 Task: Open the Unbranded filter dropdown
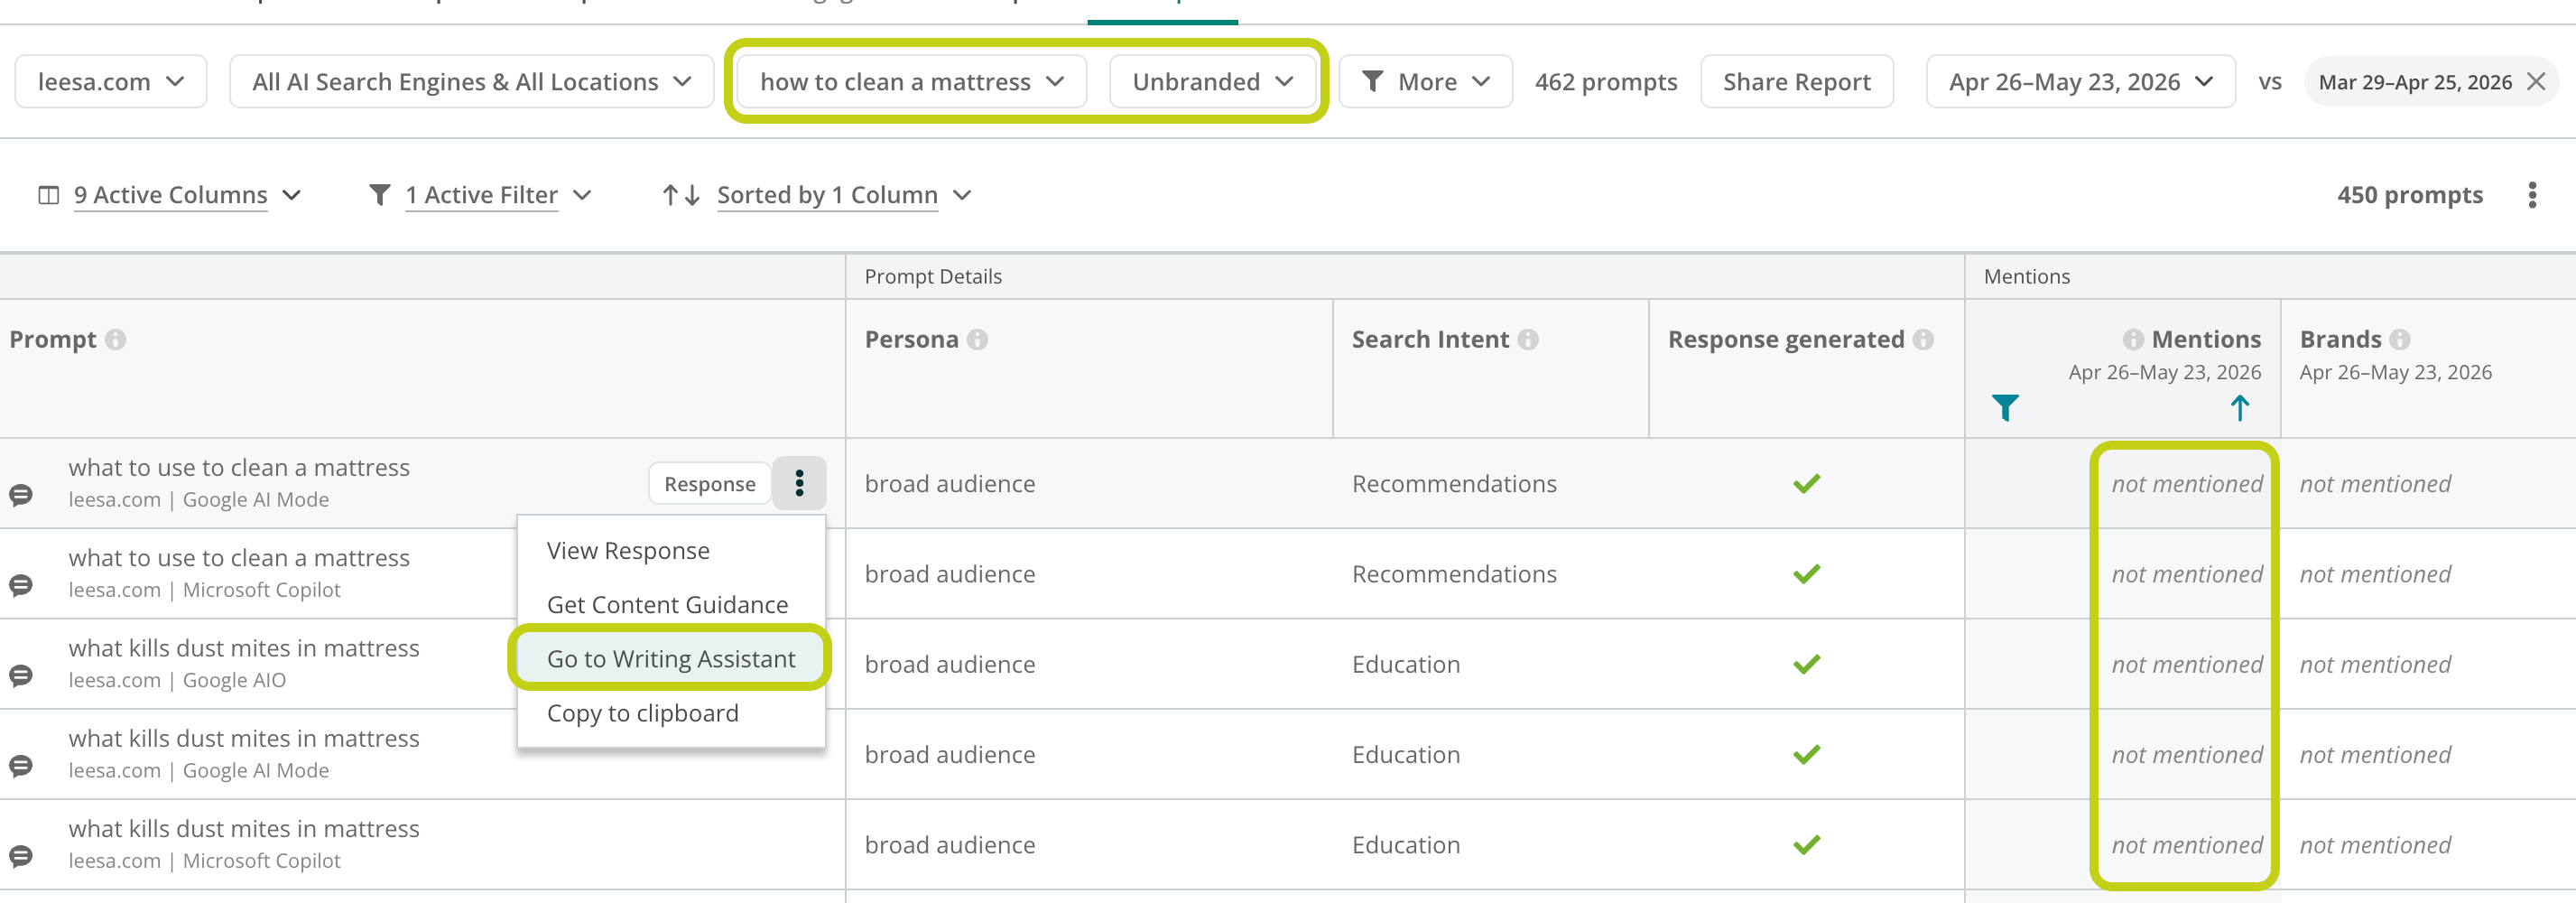click(1212, 82)
